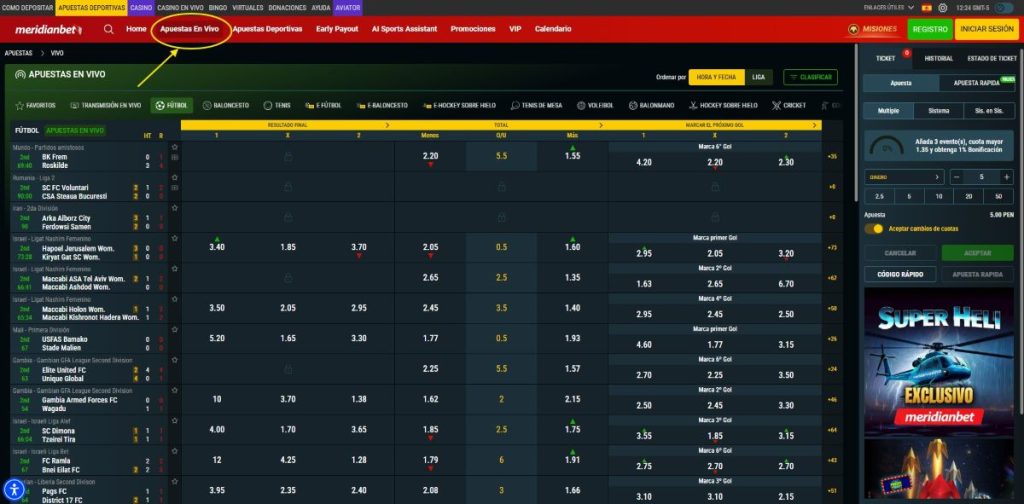Select the Cricket sport filter
This screenshot has height=504, width=1024.
pos(789,105)
